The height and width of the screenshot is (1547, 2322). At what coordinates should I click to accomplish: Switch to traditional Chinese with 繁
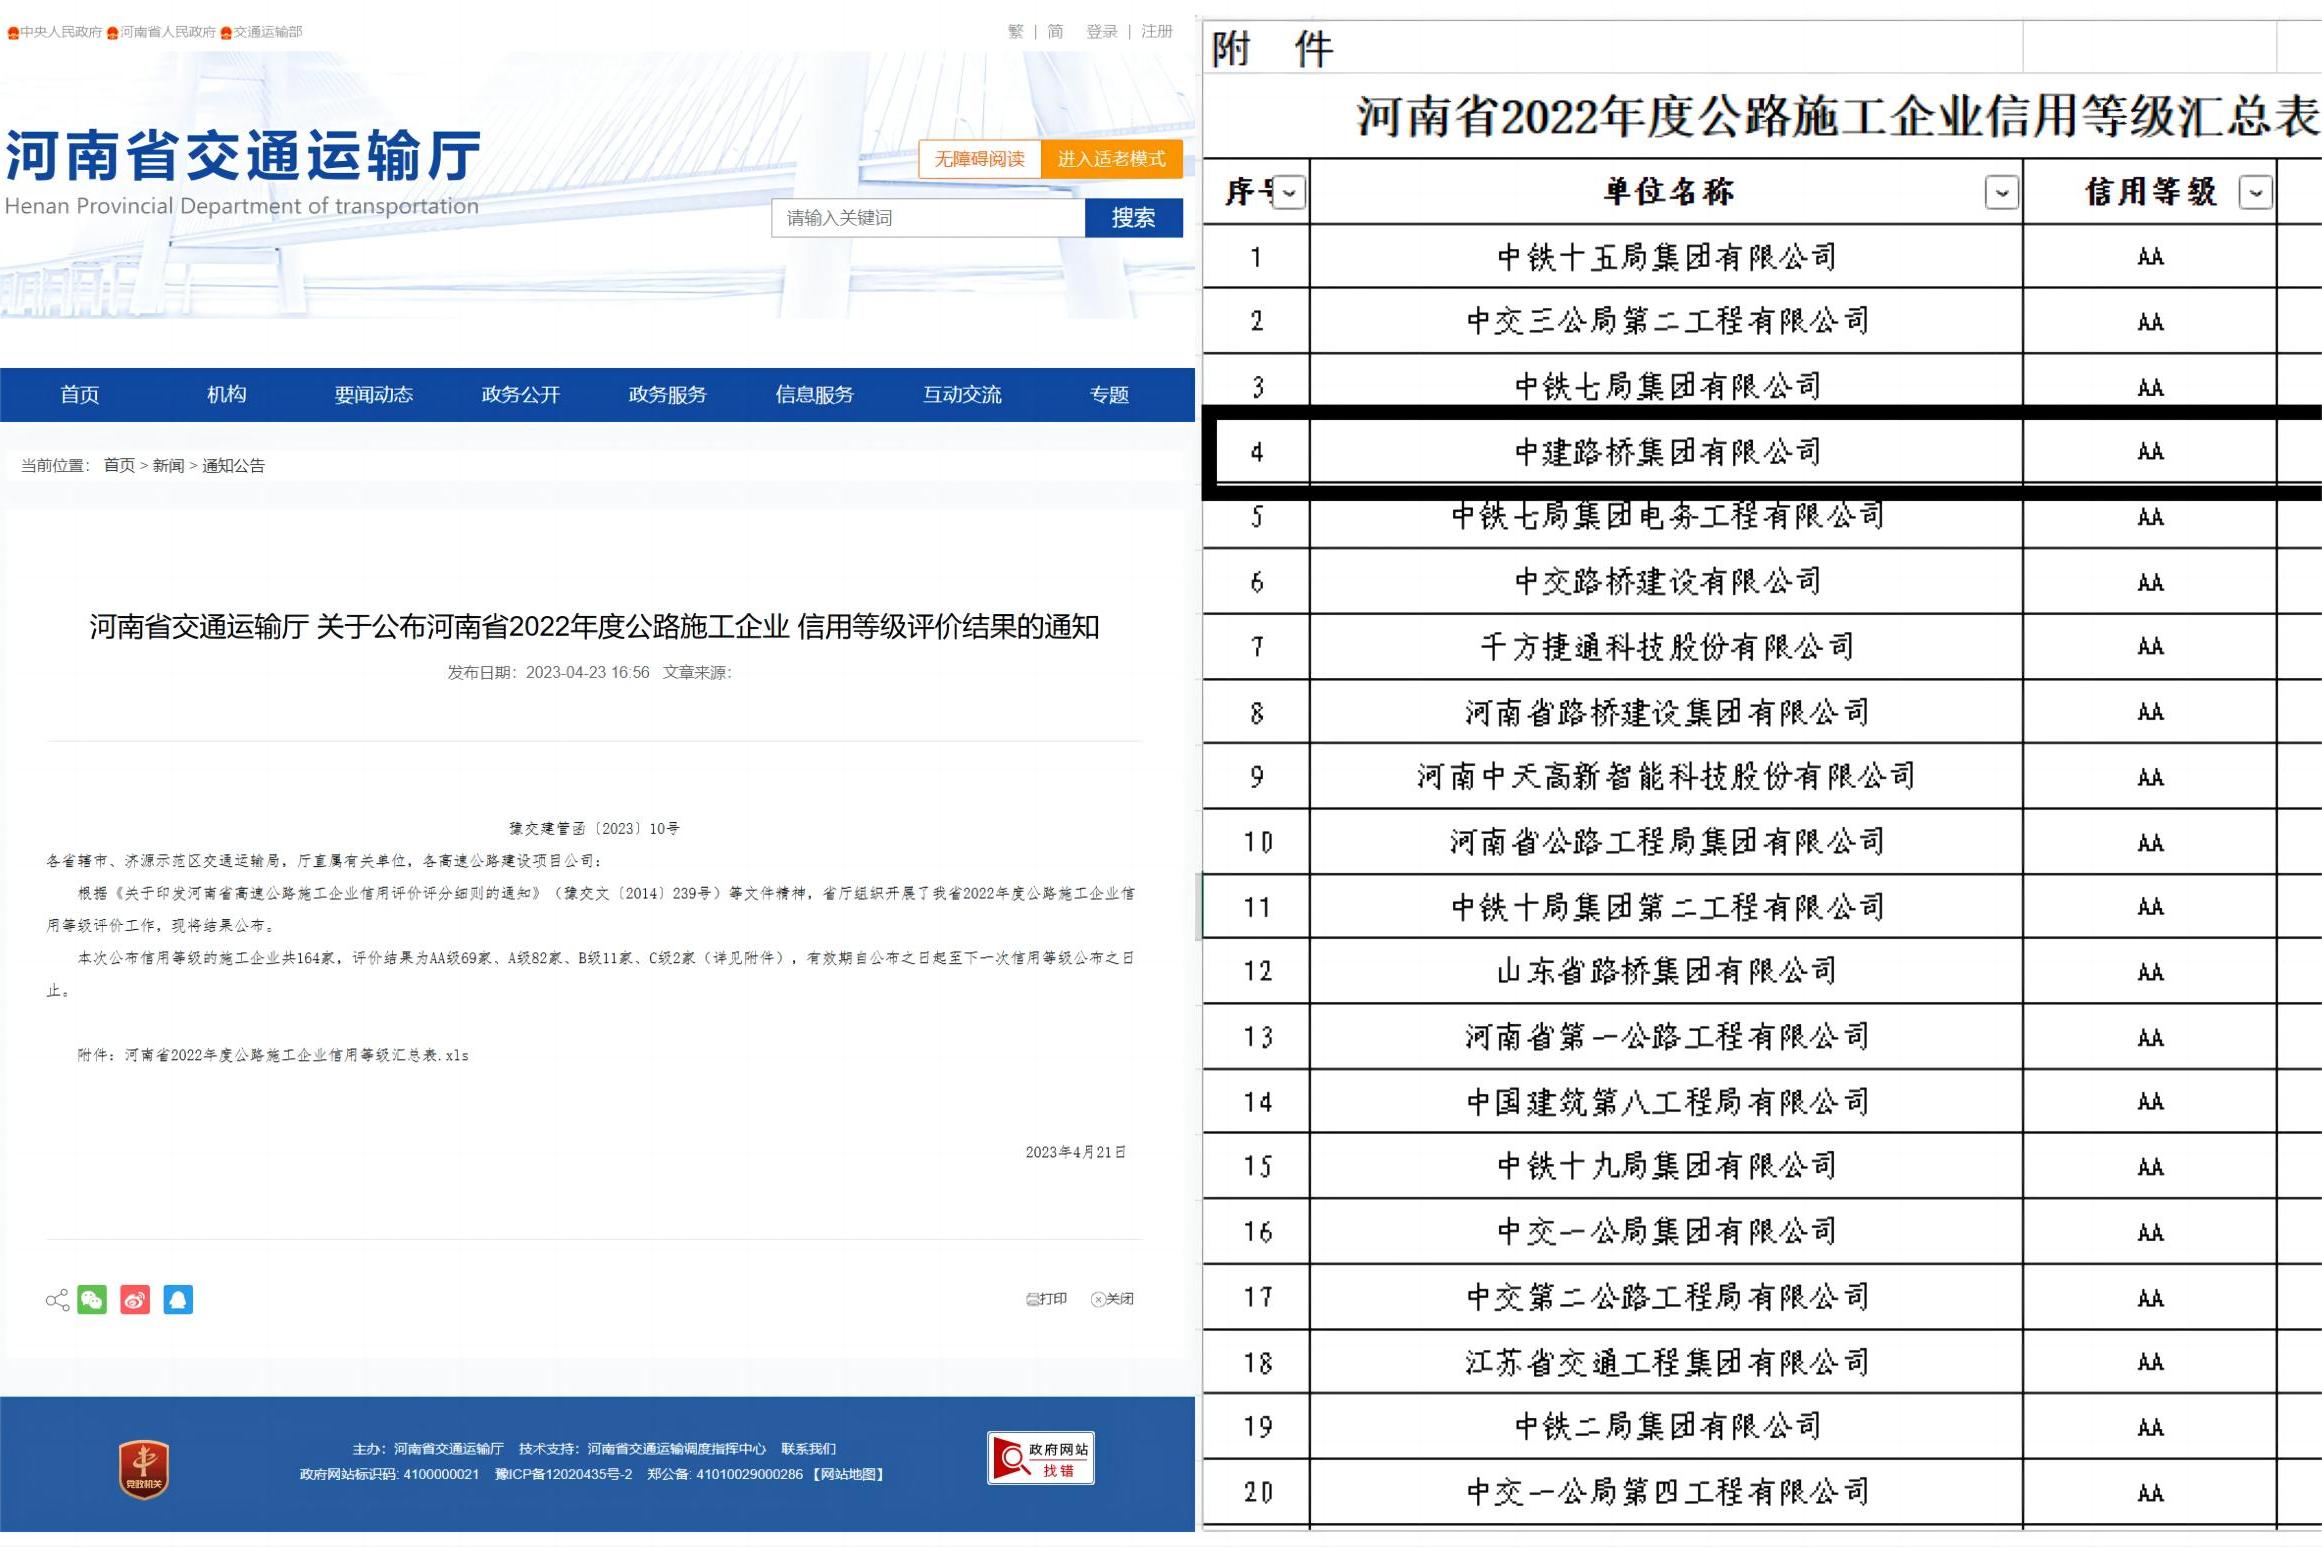pyautogui.click(x=1016, y=32)
